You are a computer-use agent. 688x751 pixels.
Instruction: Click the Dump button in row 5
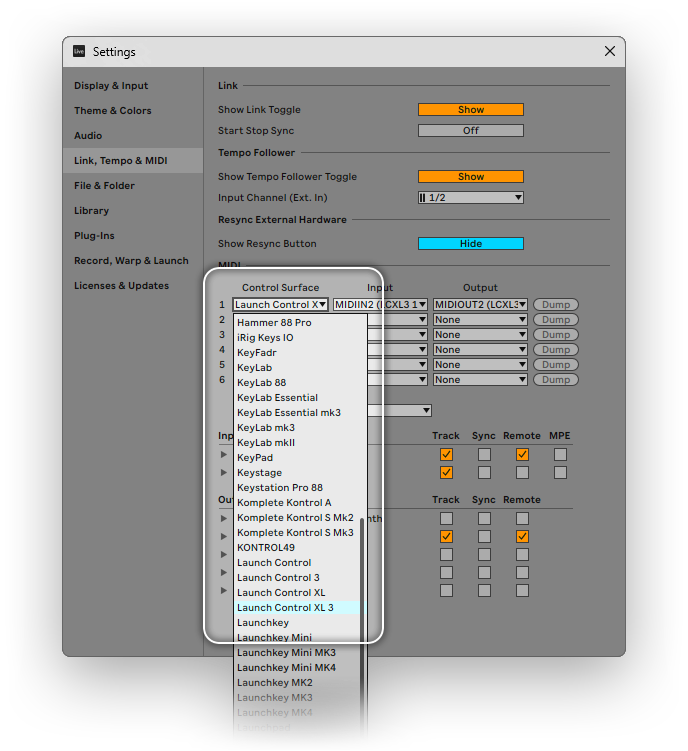point(556,365)
